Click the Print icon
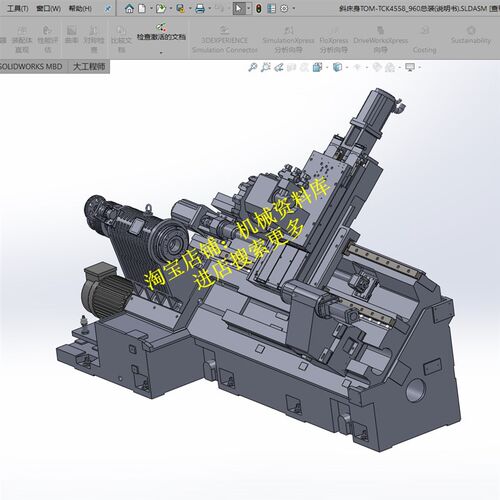Viewport: 500px width, 500px height. coord(200,9)
